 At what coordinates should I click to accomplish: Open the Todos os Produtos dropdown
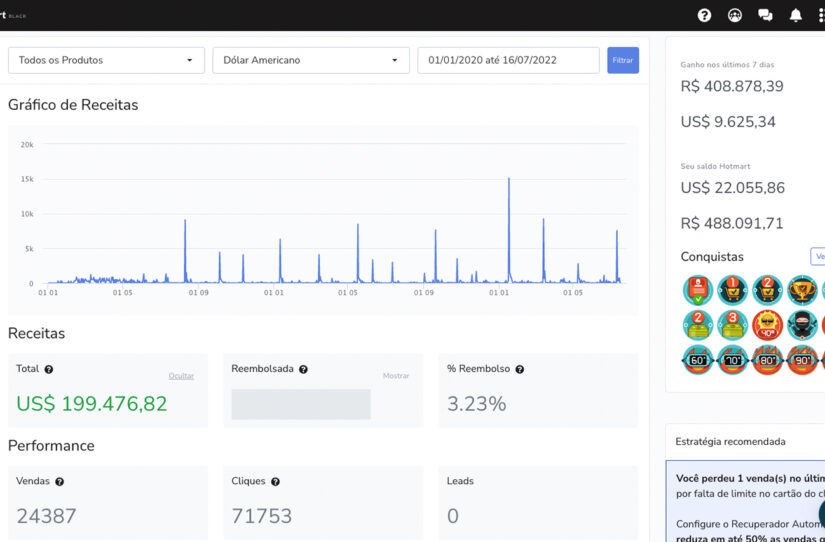pyautogui.click(x=106, y=60)
